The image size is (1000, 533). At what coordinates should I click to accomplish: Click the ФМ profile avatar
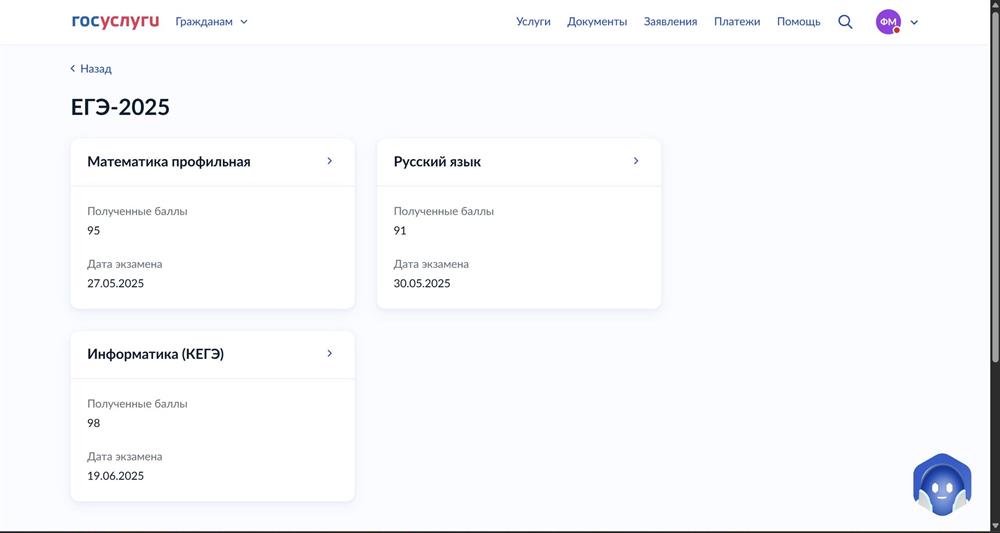coord(888,22)
